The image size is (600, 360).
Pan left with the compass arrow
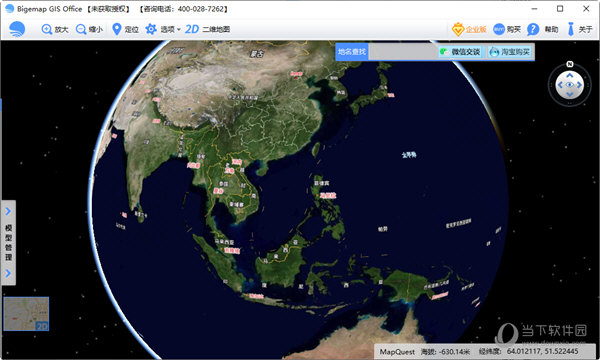pos(560,85)
